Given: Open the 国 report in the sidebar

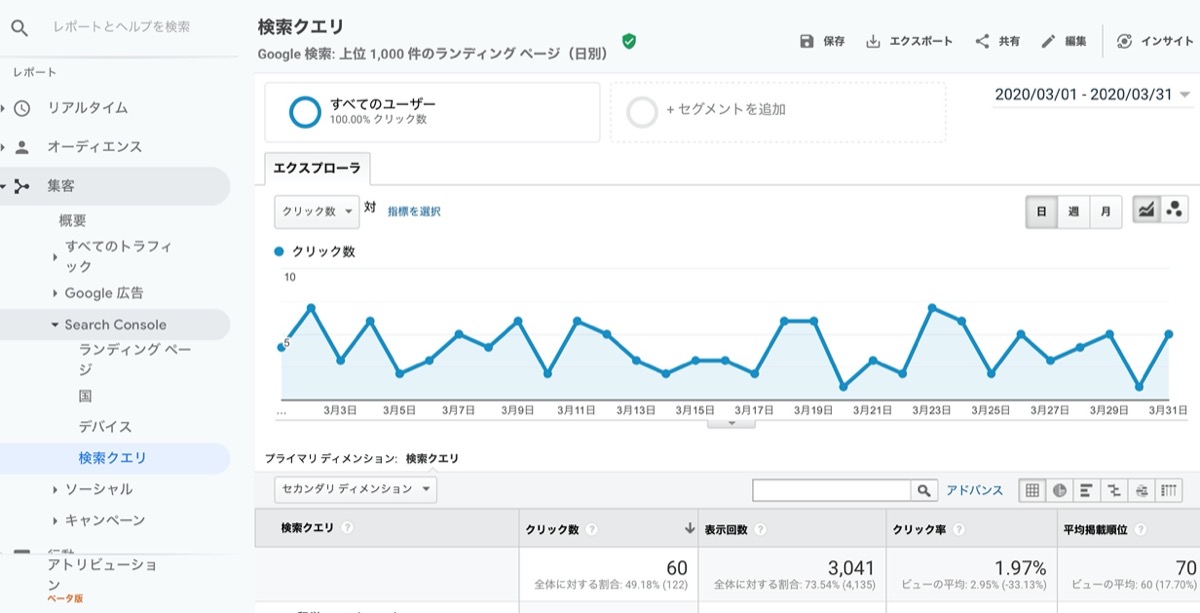Looking at the screenshot, I should click(86, 396).
